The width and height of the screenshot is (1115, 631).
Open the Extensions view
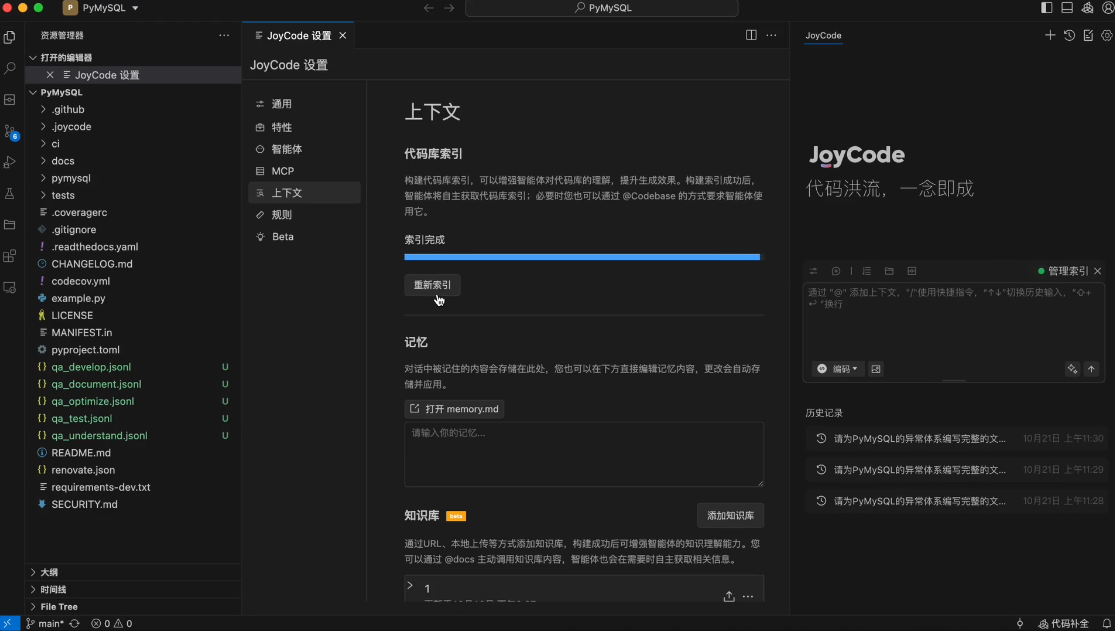point(9,256)
